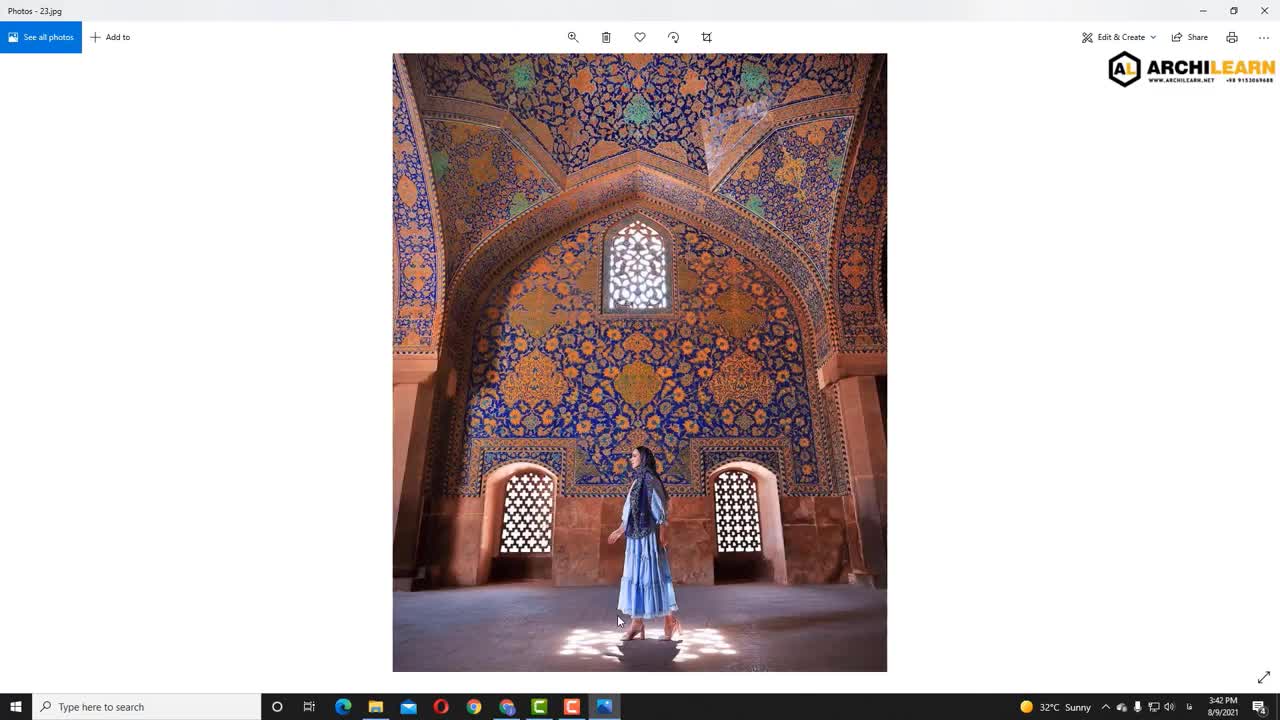The height and width of the screenshot is (720, 1280).
Task: Delete the photo with the trash icon
Action: pyautogui.click(x=606, y=37)
